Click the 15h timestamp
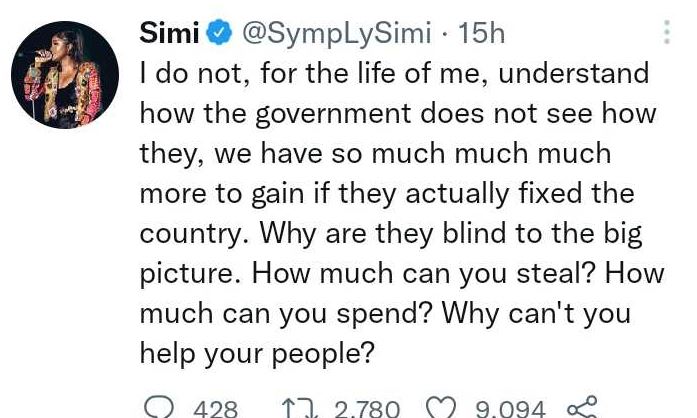 pos(481,34)
